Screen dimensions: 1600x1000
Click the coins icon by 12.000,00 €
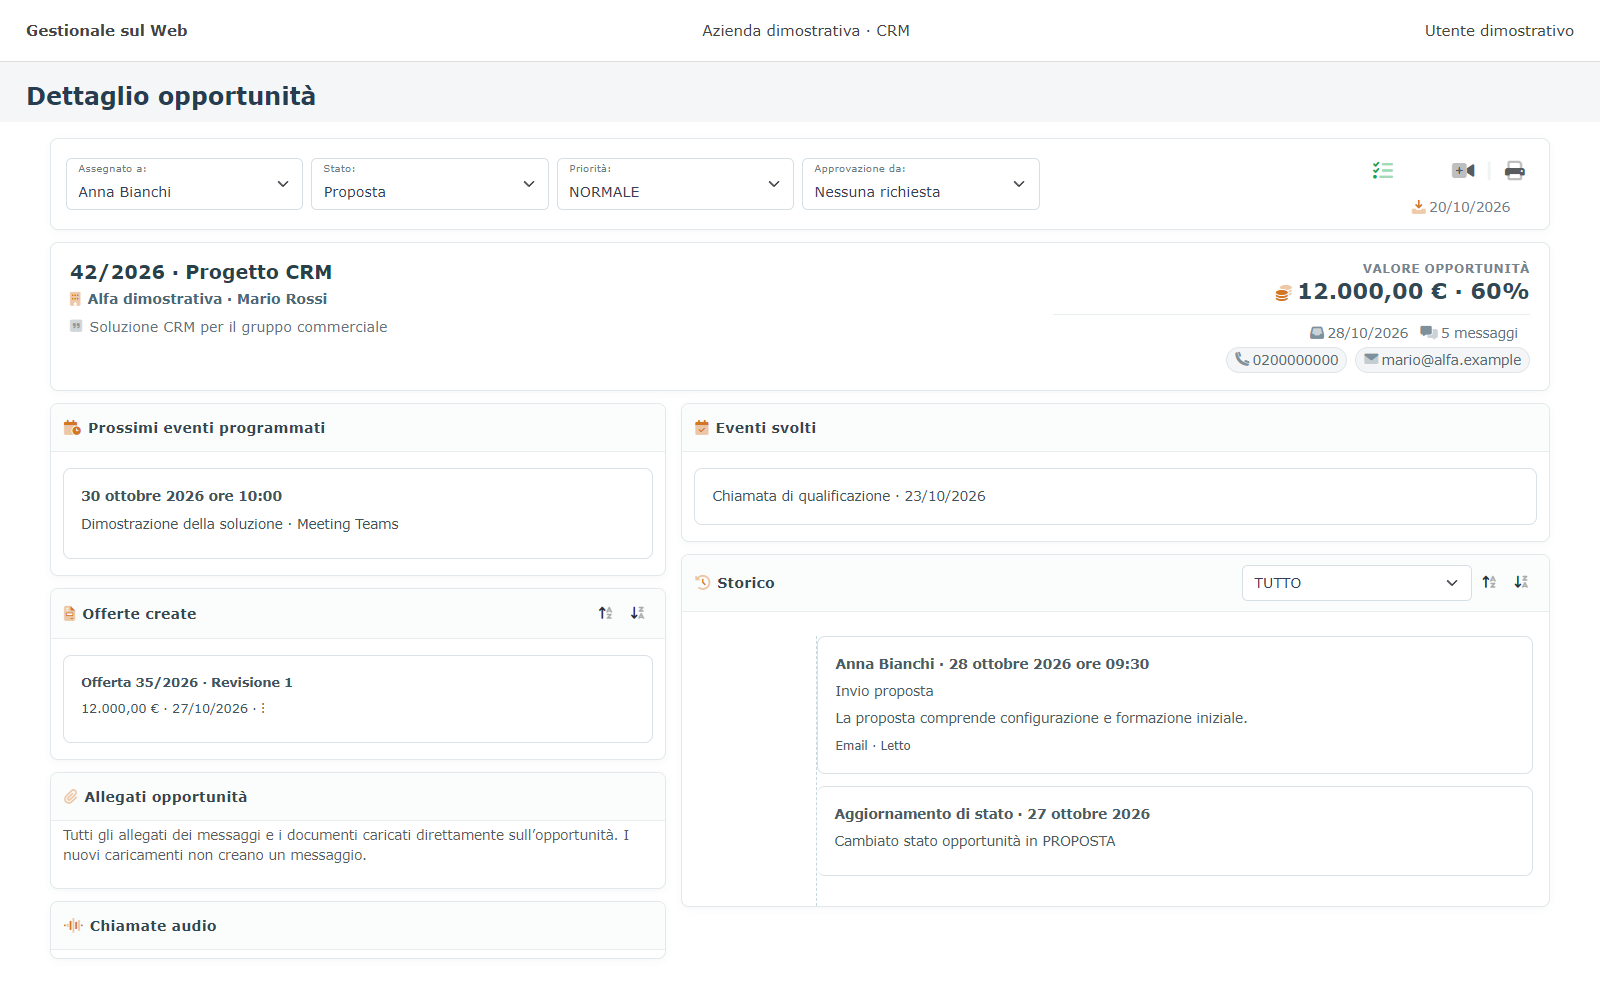tap(1283, 293)
